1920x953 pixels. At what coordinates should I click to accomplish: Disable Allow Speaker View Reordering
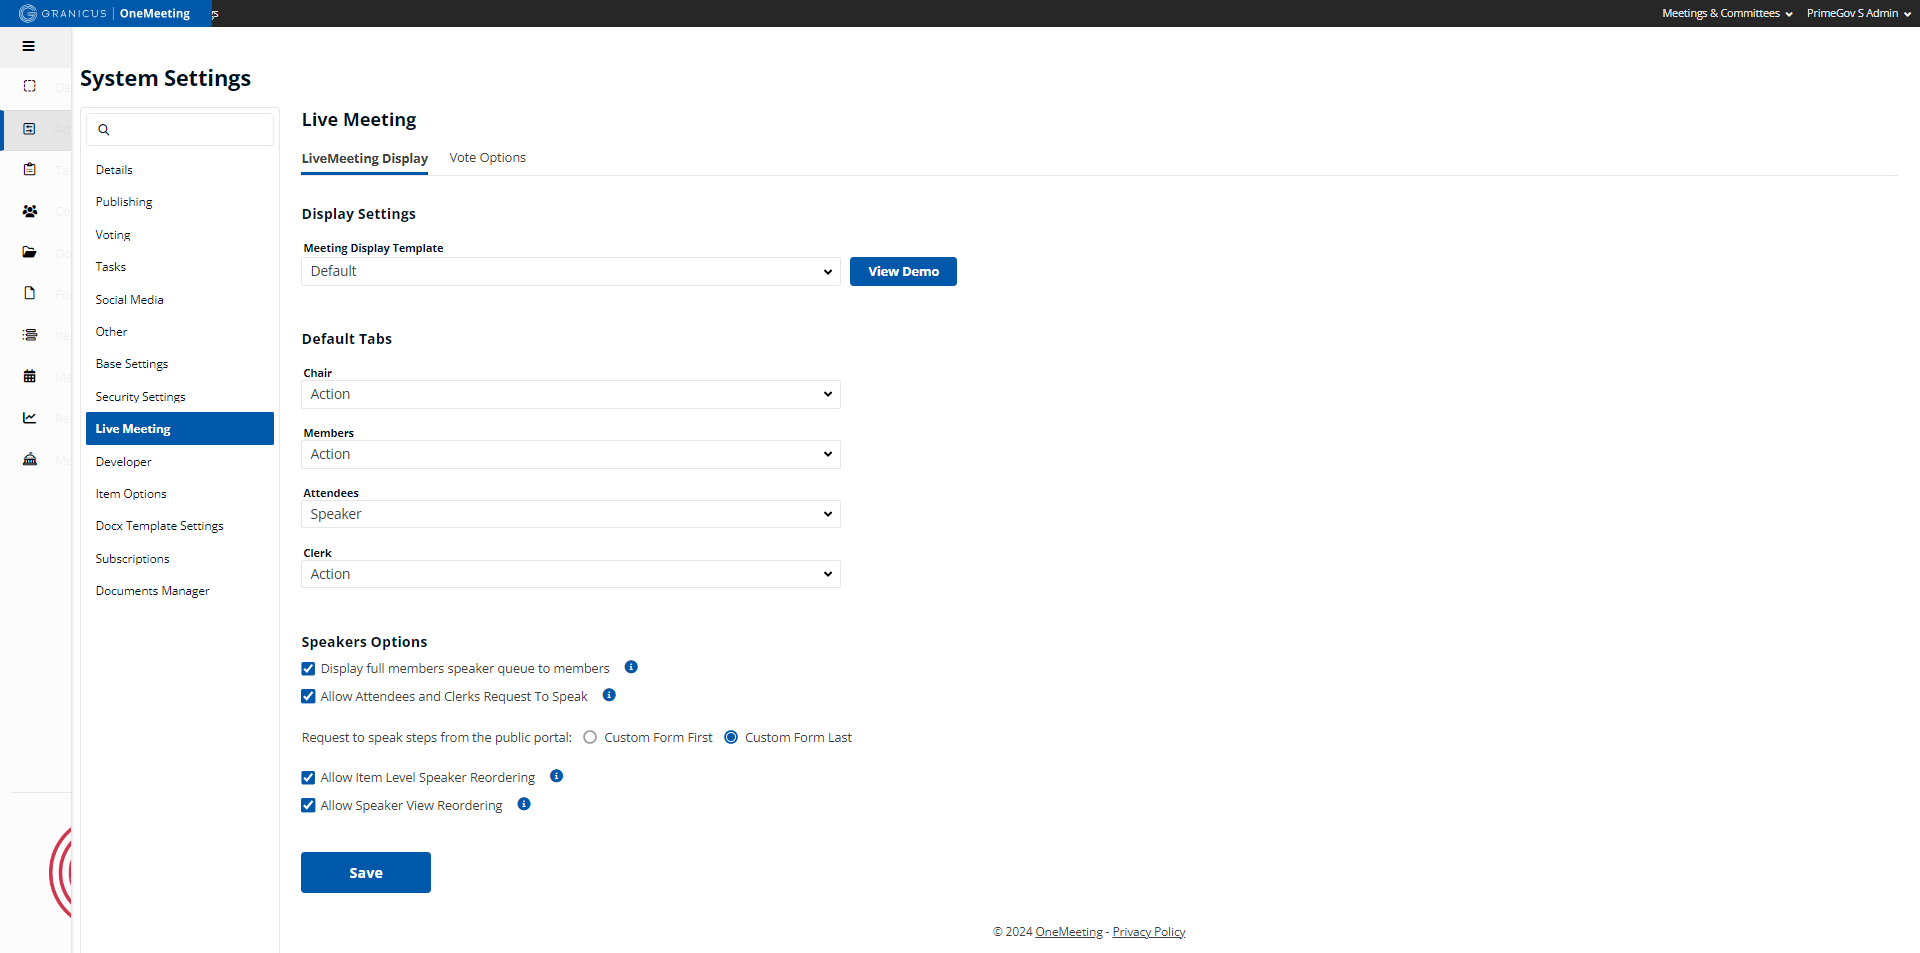(x=307, y=805)
